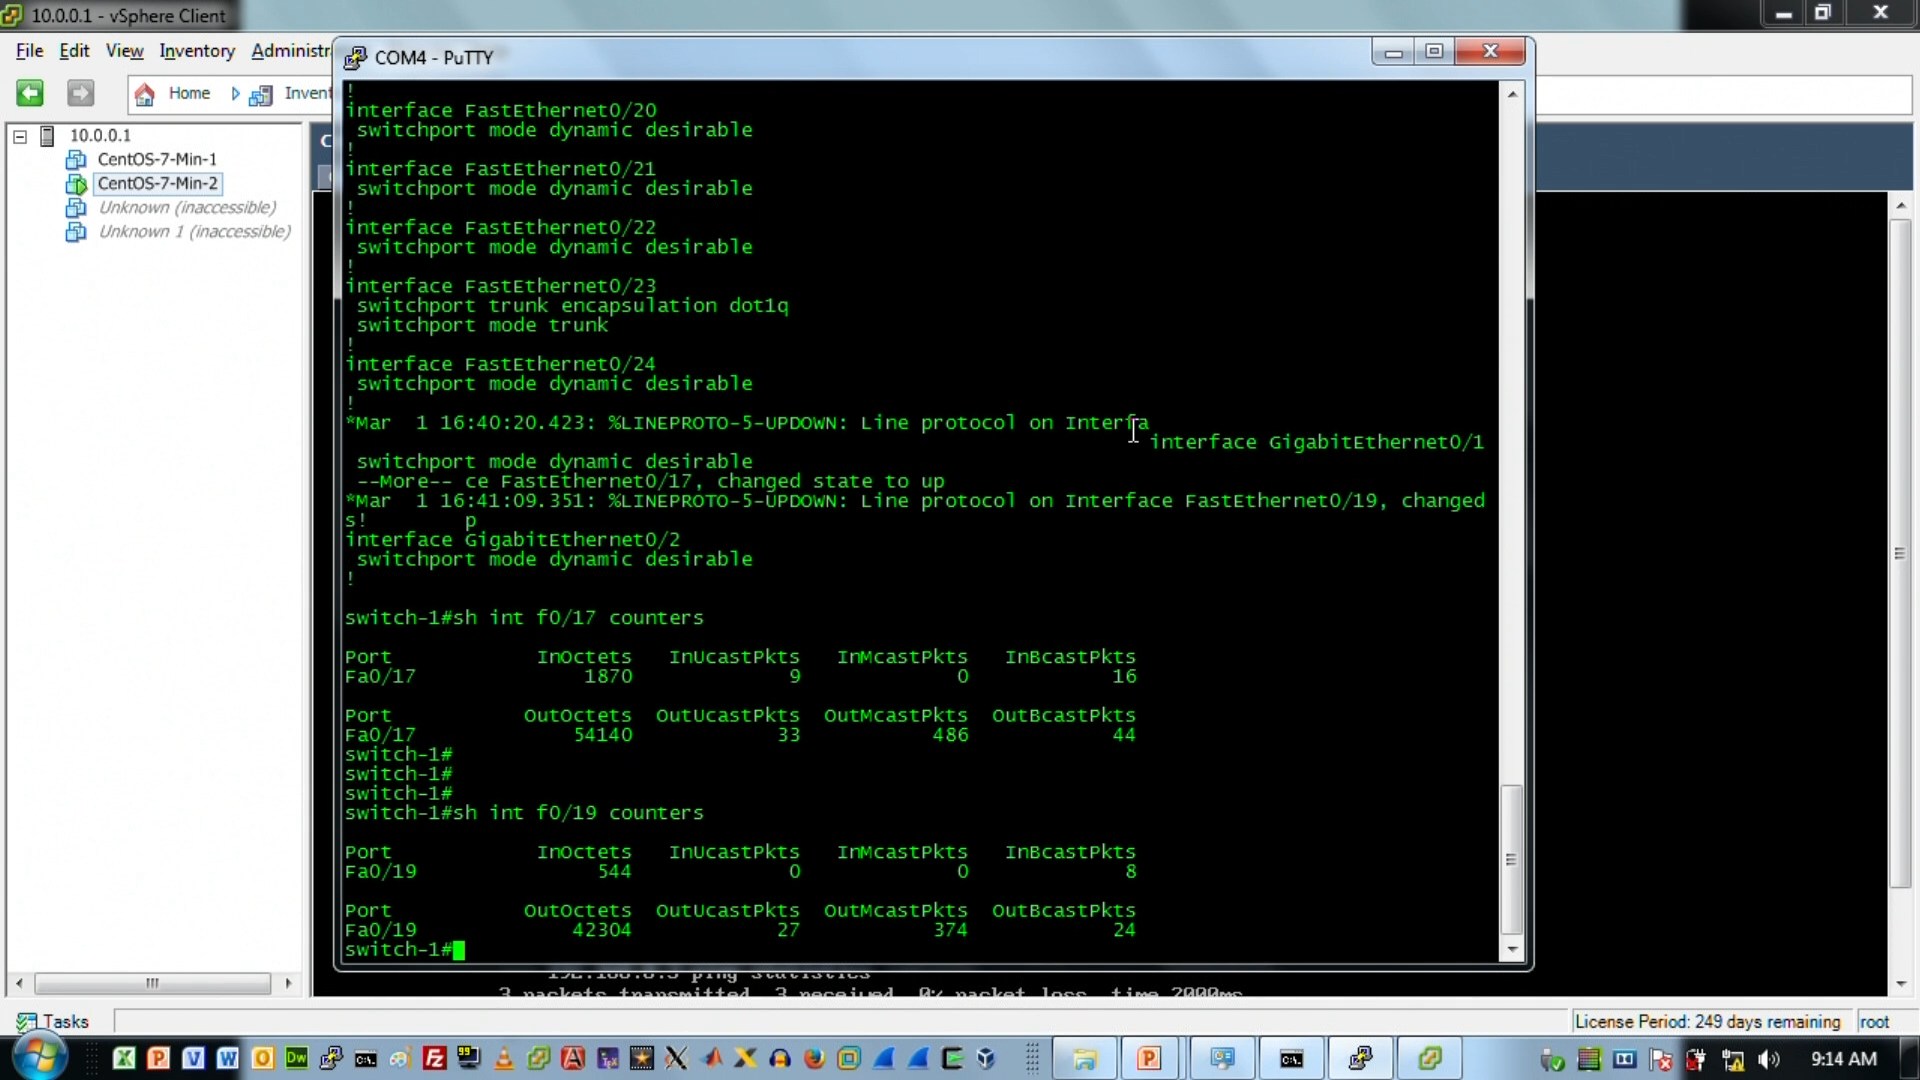1920x1080 pixels.
Task: Click the green back arrow in vSphere toolbar
Action: click(x=30, y=93)
